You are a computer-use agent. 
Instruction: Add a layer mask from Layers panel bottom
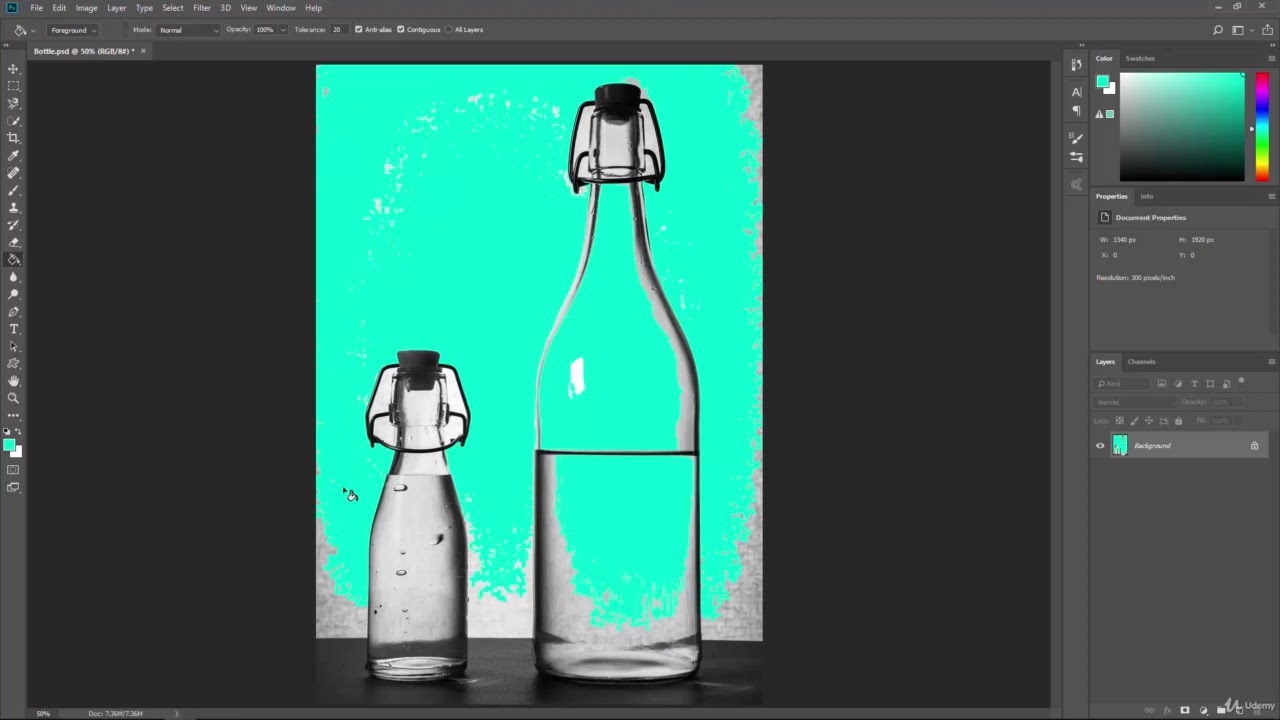click(1185, 710)
